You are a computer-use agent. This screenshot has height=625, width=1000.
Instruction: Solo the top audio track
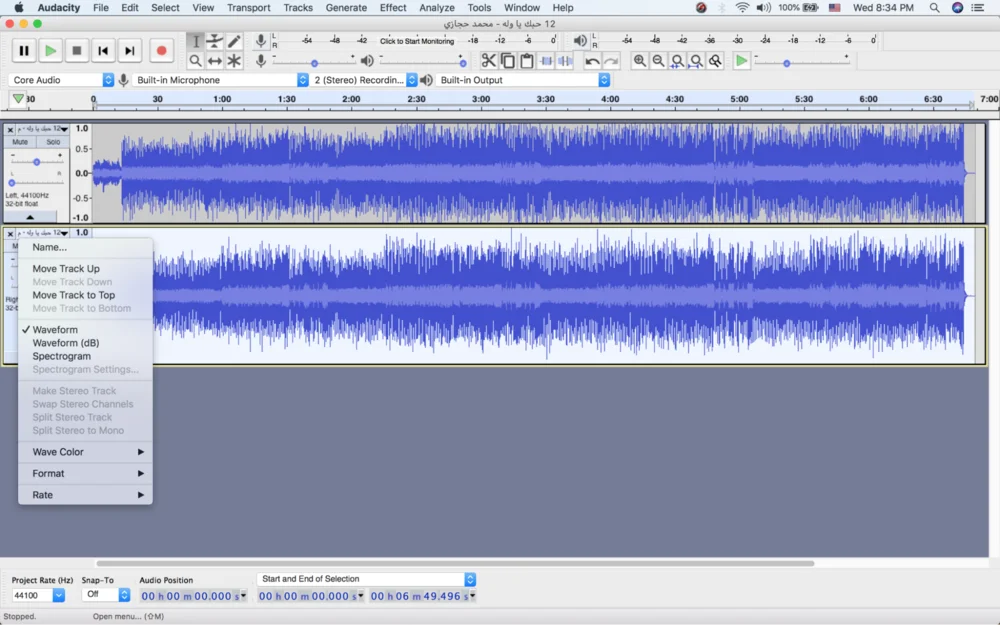point(53,142)
